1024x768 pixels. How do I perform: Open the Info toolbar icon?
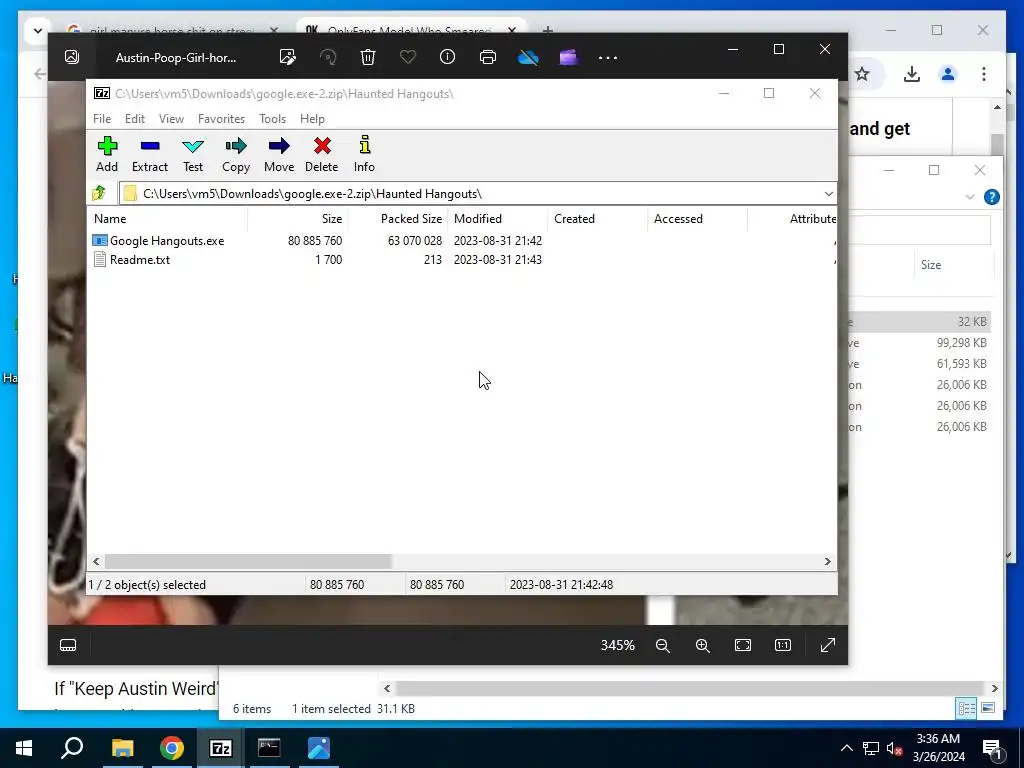(364, 154)
